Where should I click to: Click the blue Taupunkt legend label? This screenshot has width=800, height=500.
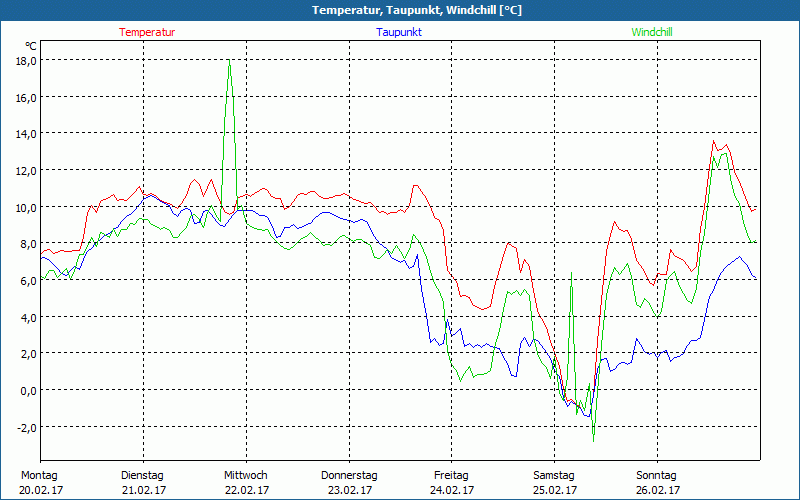tap(399, 32)
